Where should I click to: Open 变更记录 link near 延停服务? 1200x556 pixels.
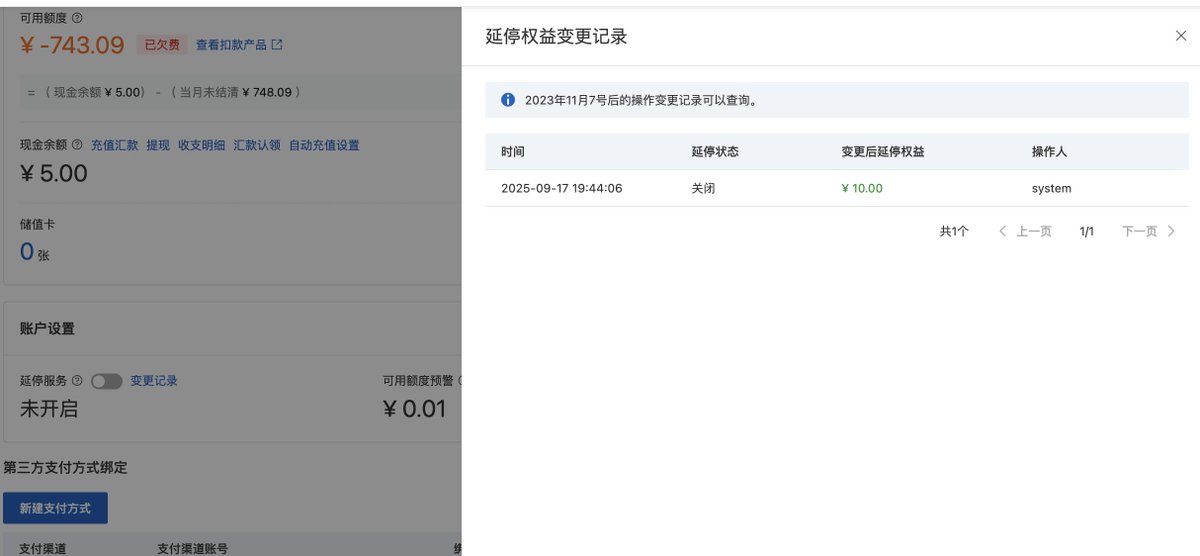tap(154, 381)
